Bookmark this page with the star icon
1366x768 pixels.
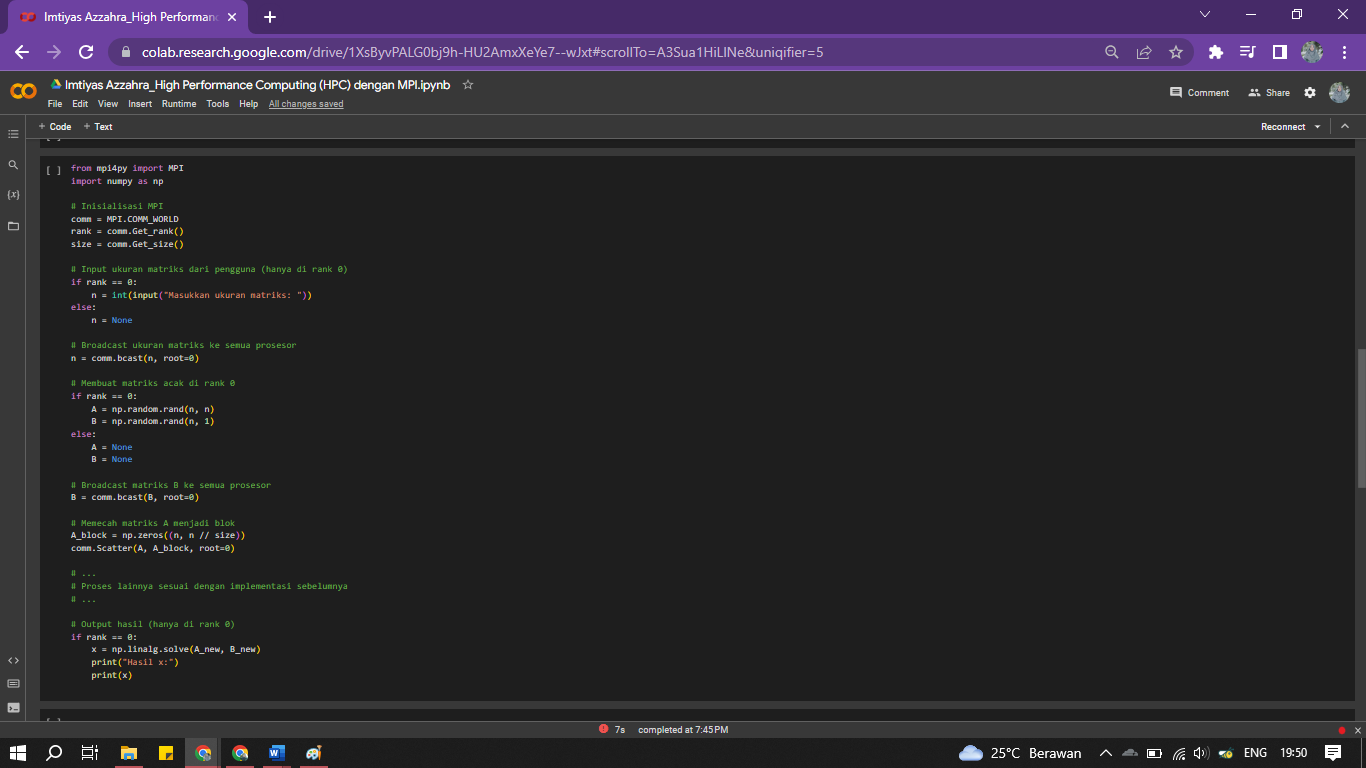[1176, 52]
